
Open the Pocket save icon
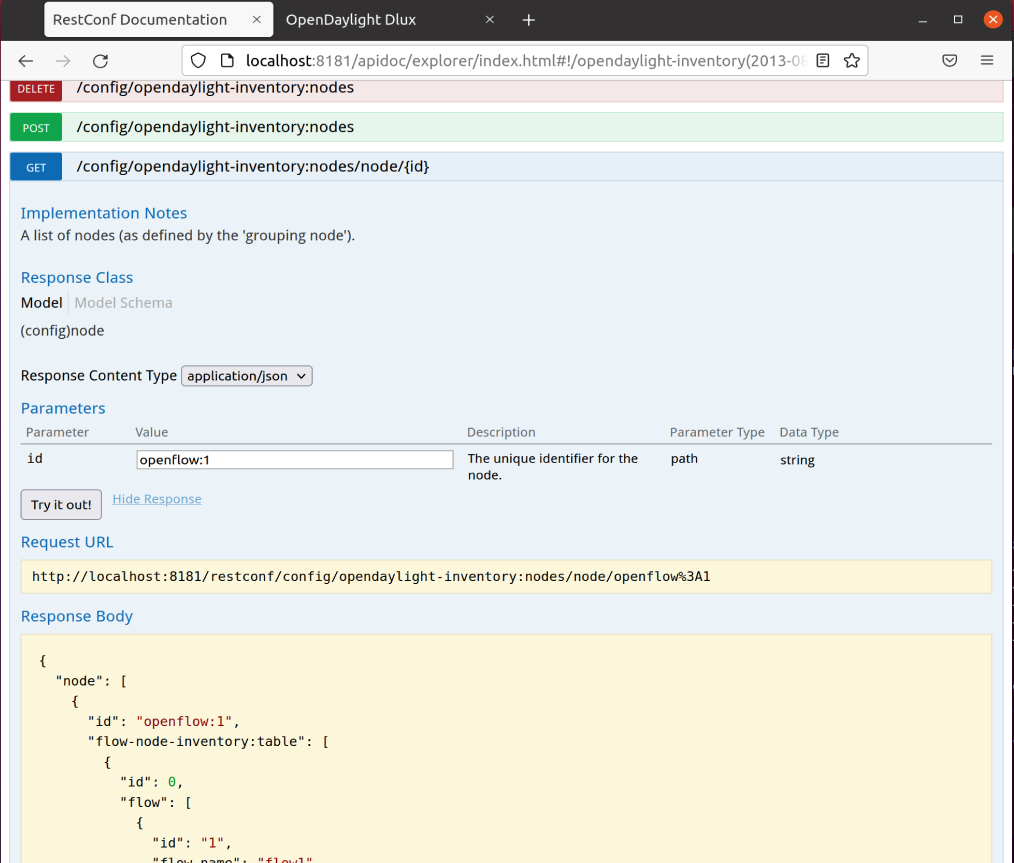pyautogui.click(x=950, y=61)
